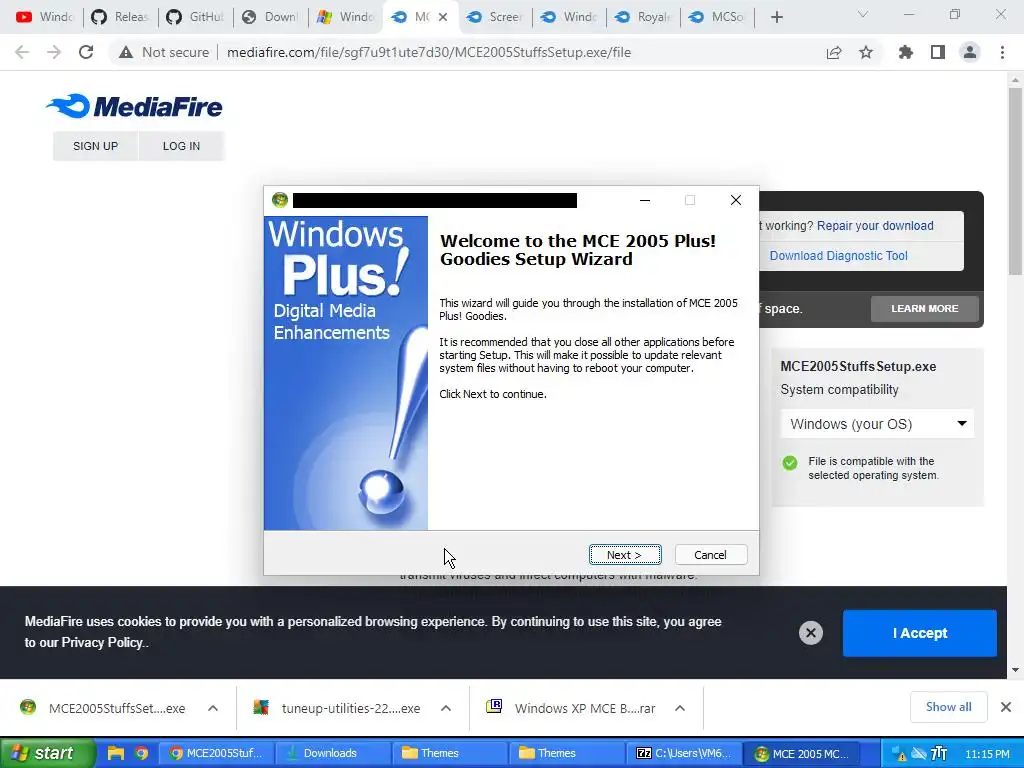Click the green compatibility checkmark icon
Image resolution: width=1024 pixels, height=768 pixels.
790,463
